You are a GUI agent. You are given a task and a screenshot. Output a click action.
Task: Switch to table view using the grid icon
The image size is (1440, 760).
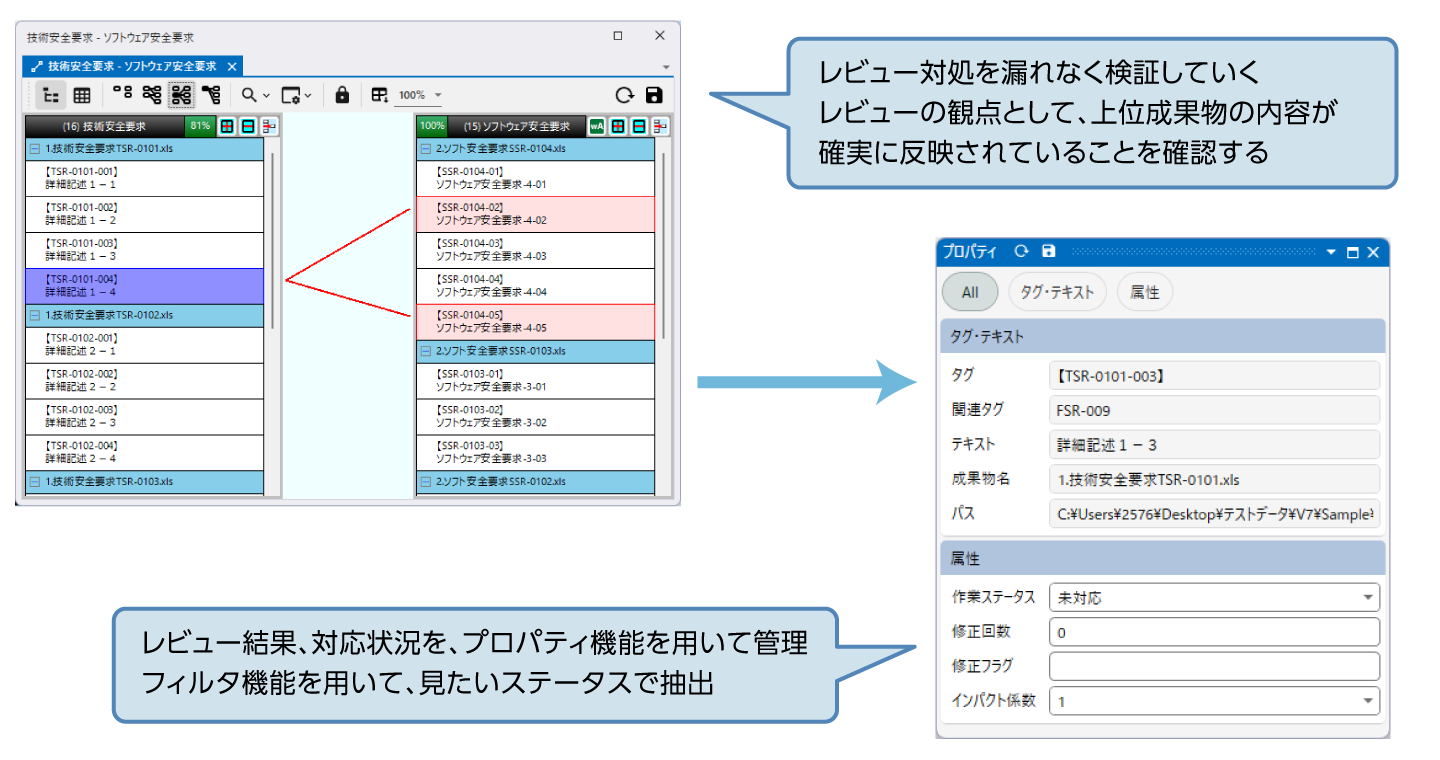pyautogui.click(x=80, y=94)
